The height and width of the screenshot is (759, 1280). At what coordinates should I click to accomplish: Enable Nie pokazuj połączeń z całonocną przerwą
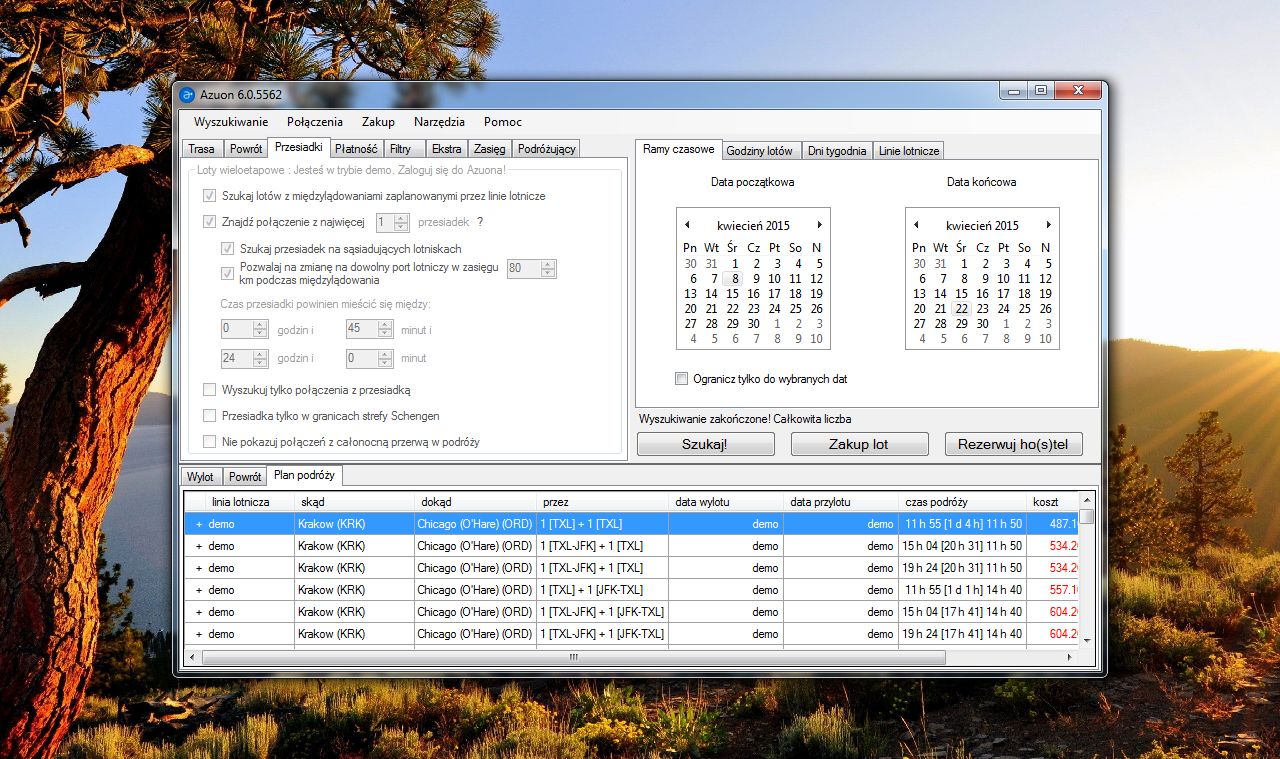click(209, 442)
